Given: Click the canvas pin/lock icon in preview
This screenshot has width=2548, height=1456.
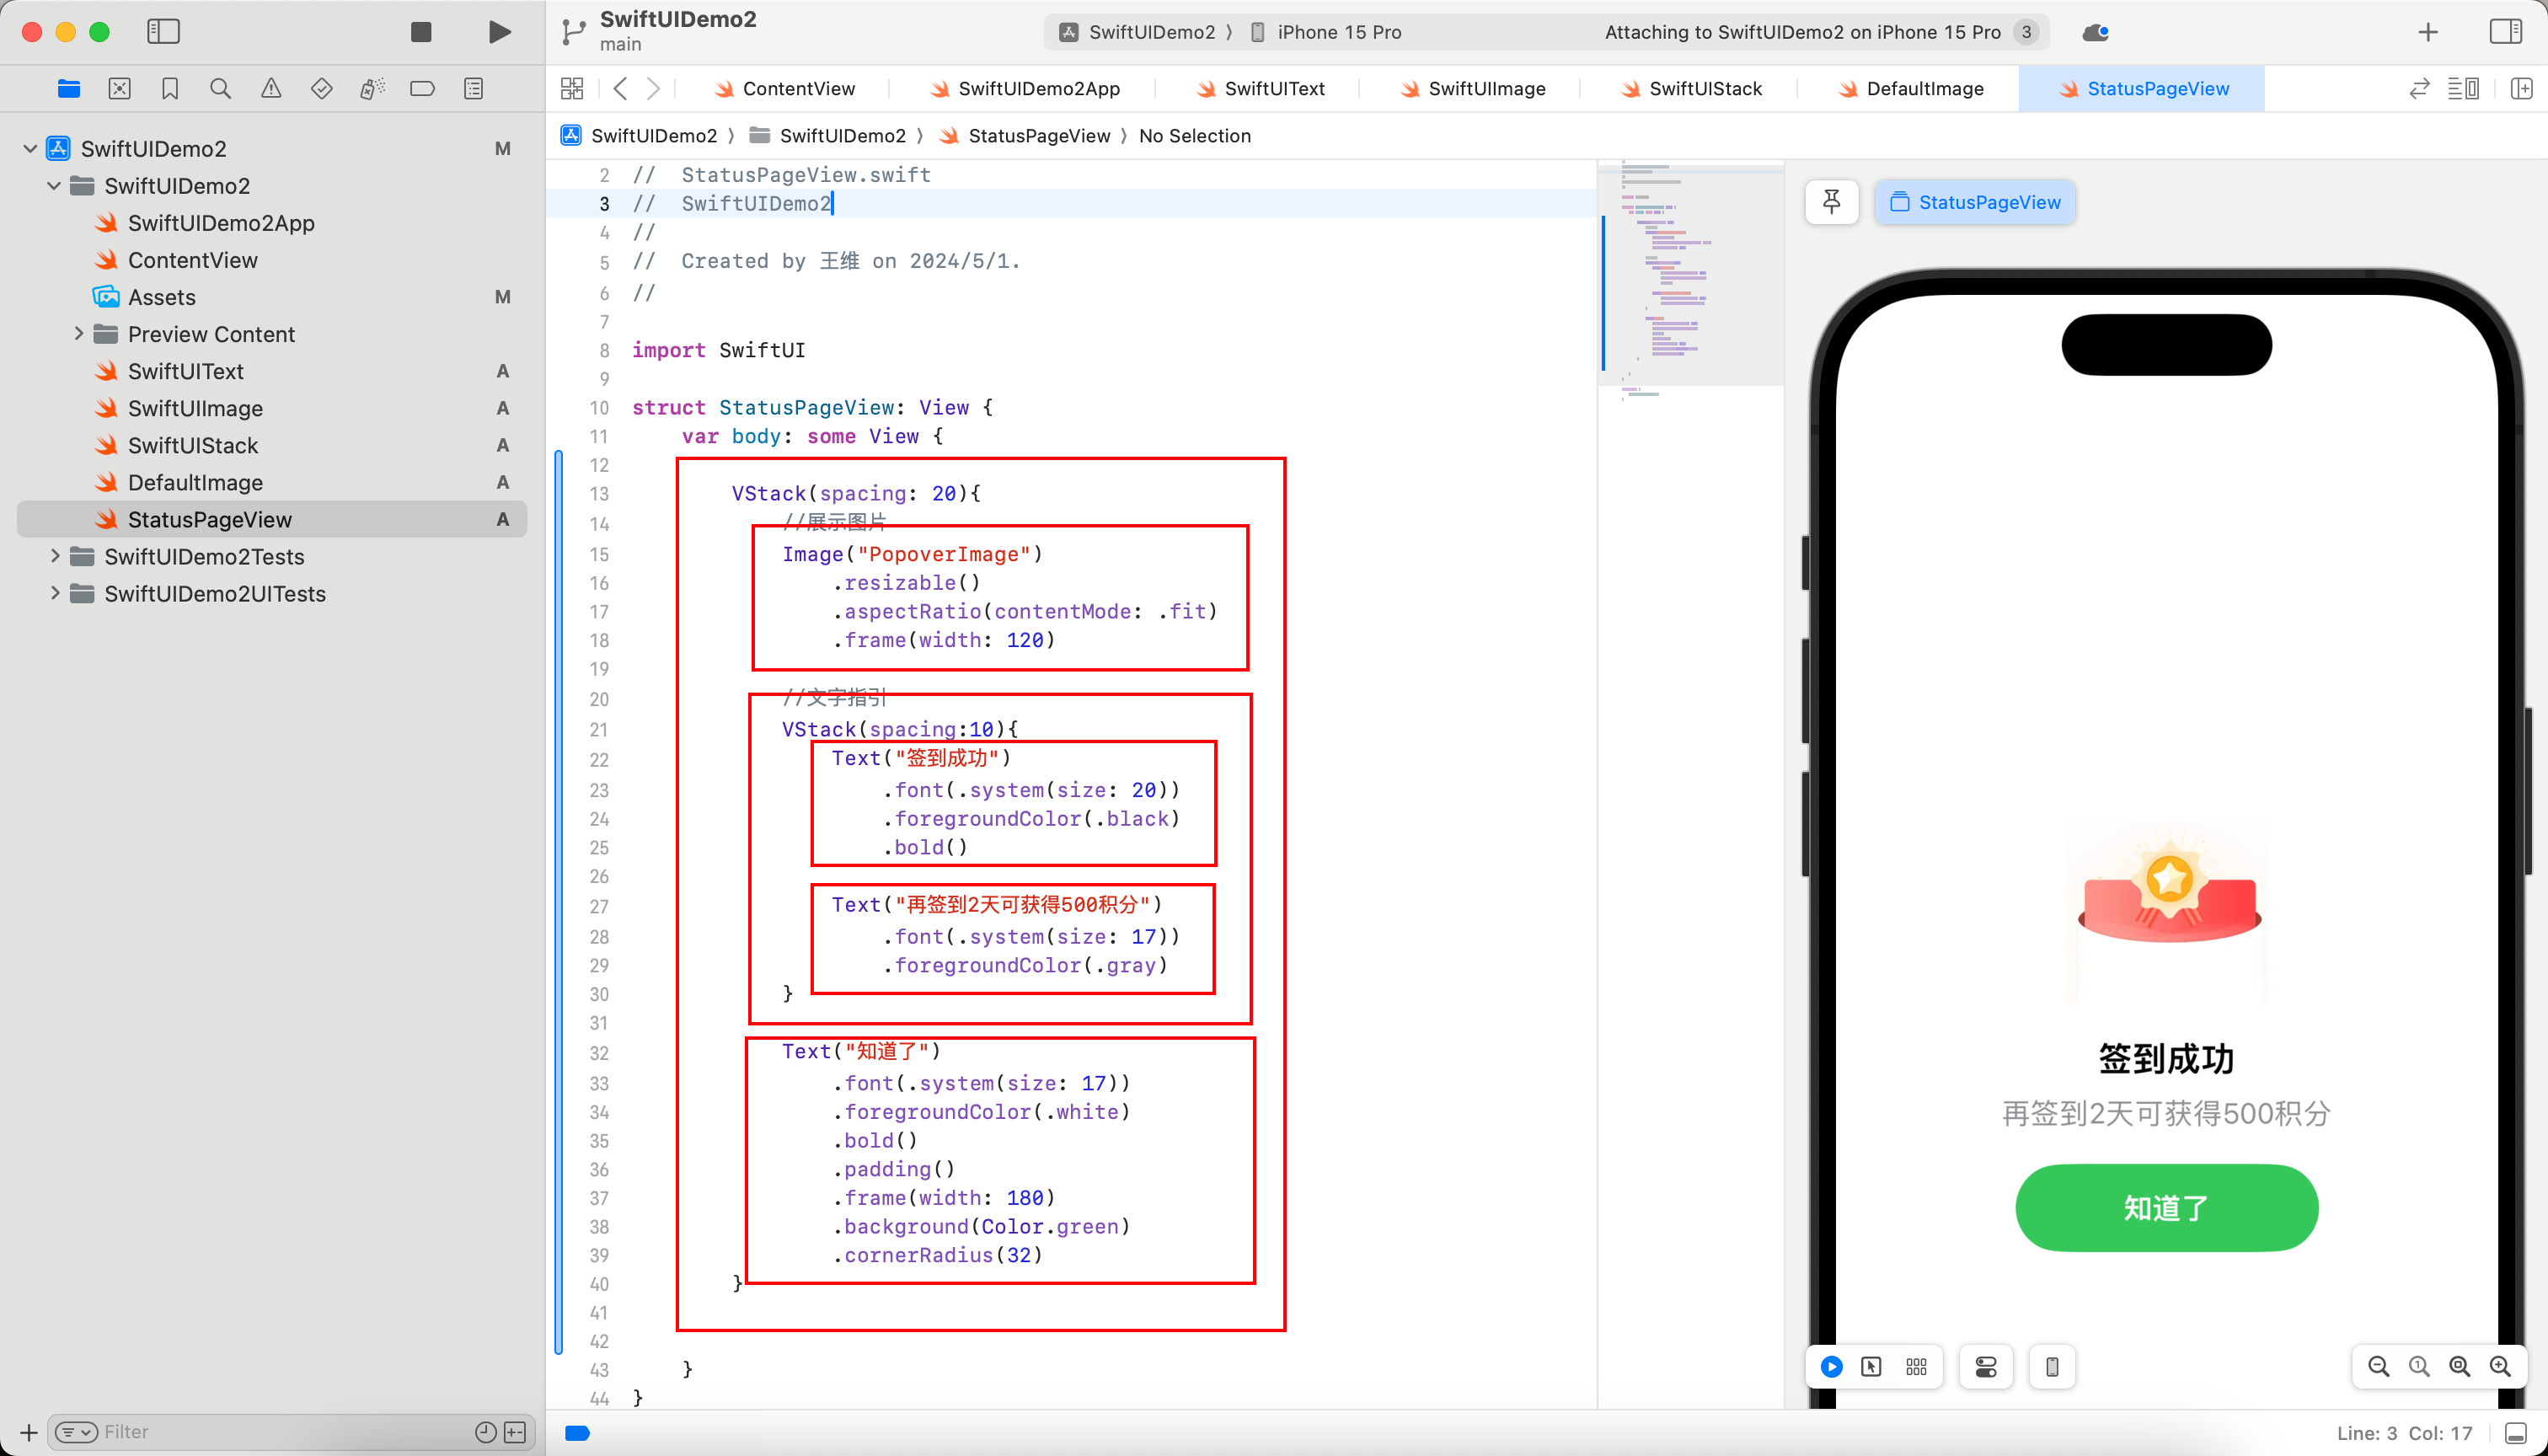Looking at the screenshot, I should (x=1834, y=201).
